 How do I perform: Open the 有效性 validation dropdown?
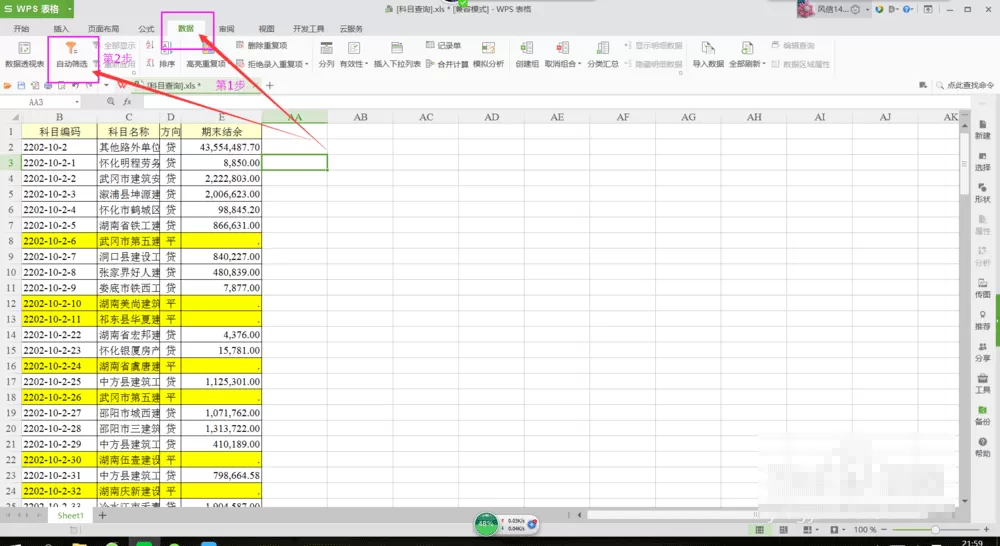366,64
